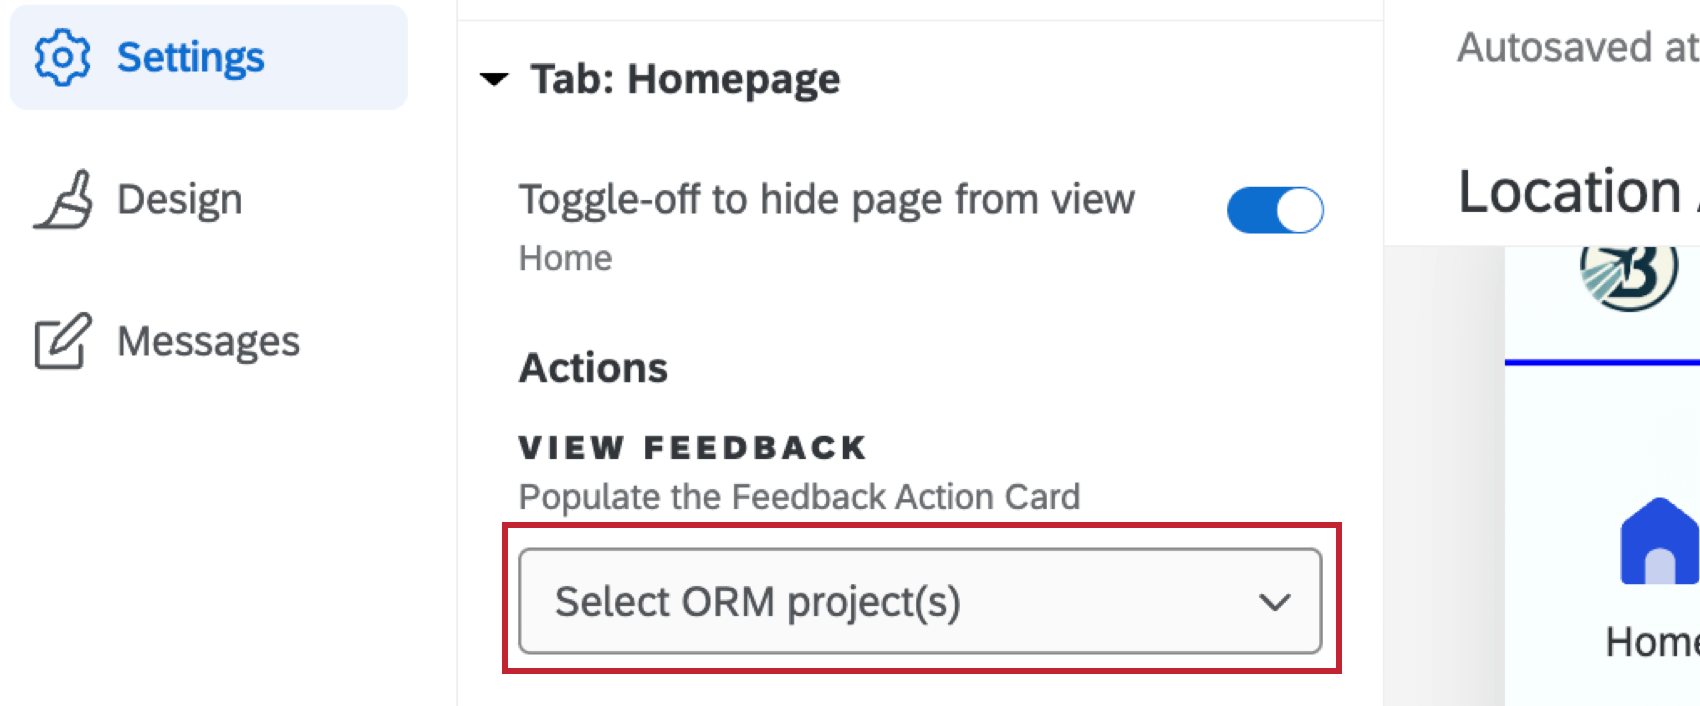Enable the blue toggle next to Toggle-off text
Image resolution: width=1700 pixels, height=706 pixels.
[x=1274, y=211]
